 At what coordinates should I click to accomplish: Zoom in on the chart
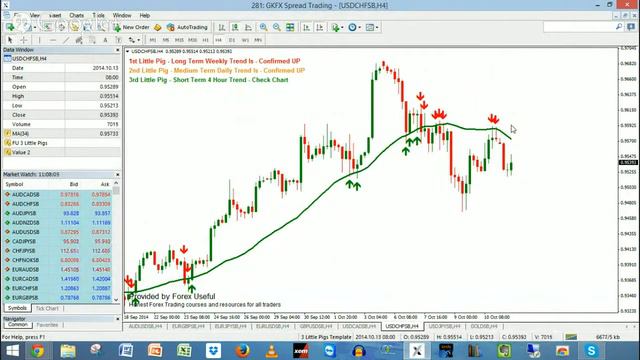[x=264, y=27]
